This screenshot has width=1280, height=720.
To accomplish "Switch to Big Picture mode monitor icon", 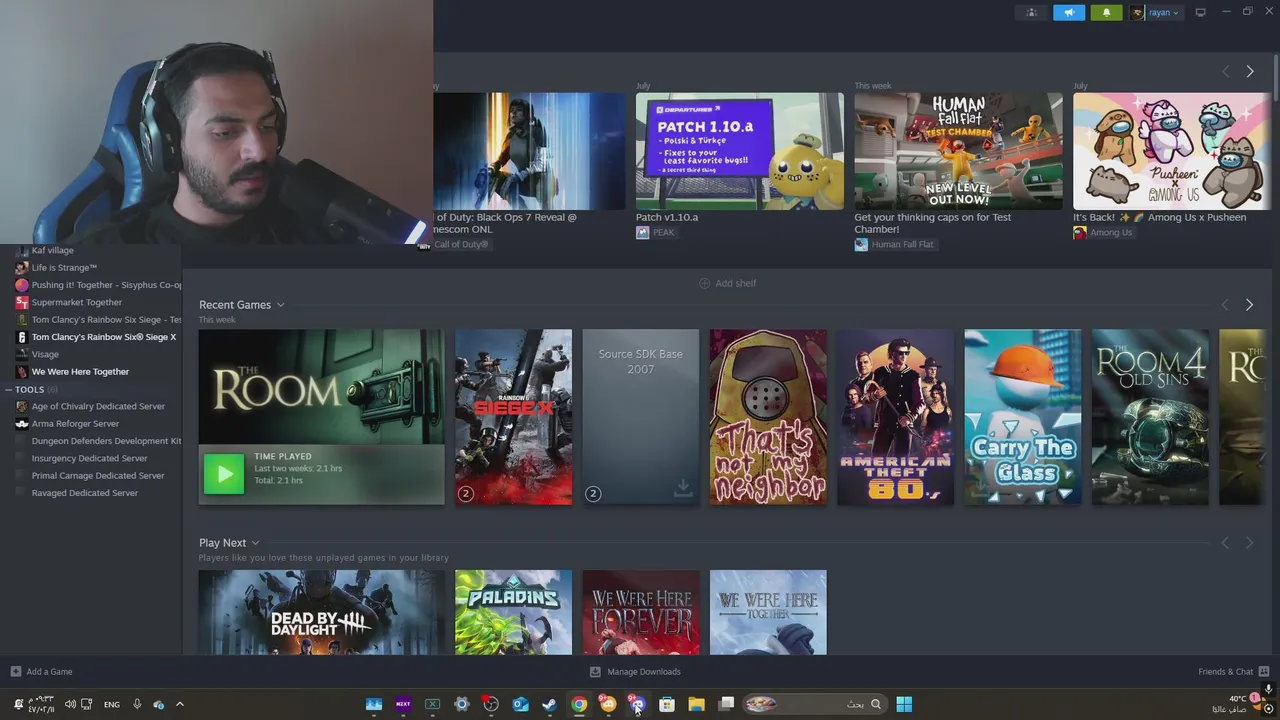I will tap(1200, 13).
